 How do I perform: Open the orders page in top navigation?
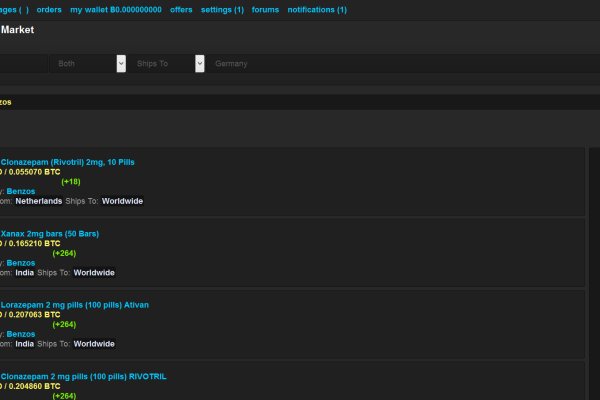point(49,10)
